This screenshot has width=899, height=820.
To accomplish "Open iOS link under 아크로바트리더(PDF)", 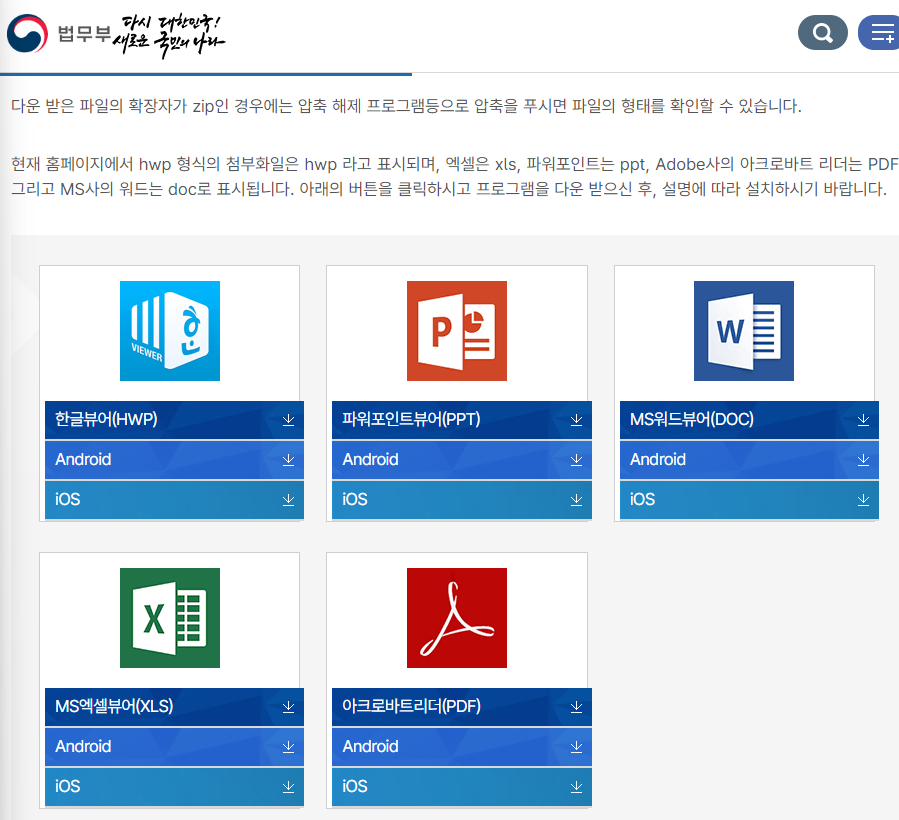I will [462, 787].
